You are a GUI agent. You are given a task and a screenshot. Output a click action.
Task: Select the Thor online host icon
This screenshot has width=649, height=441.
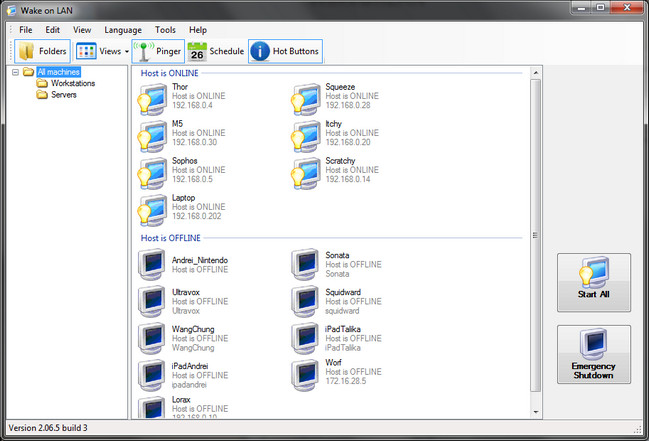[152, 100]
